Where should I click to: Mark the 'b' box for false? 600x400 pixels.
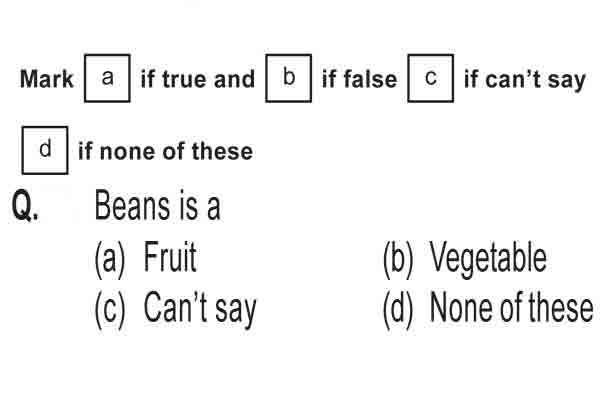pyautogui.click(x=289, y=78)
